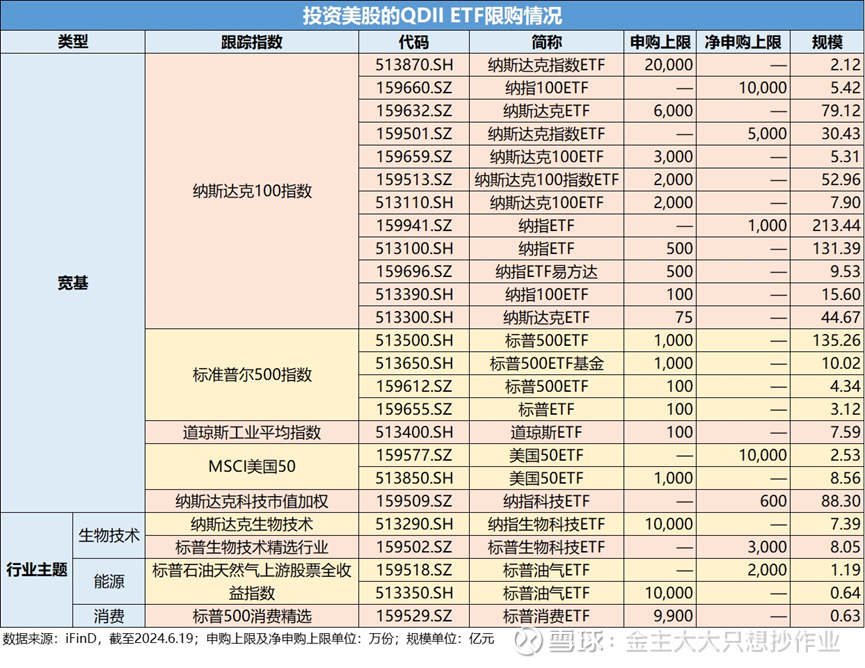Select the 标准普尔500指数 index cell

pyautogui.click(x=252, y=375)
